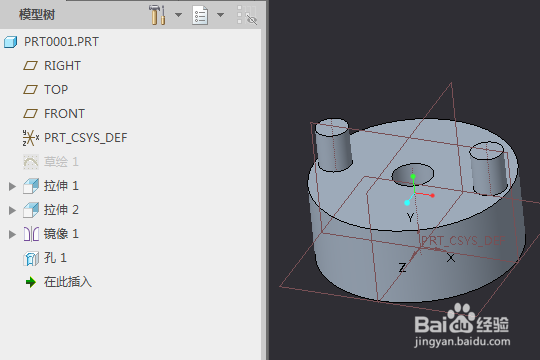This screenshot has height=360, width=540.
Task: Click the cyan Z-axis handle of dragger
Action: pos(407,203)
